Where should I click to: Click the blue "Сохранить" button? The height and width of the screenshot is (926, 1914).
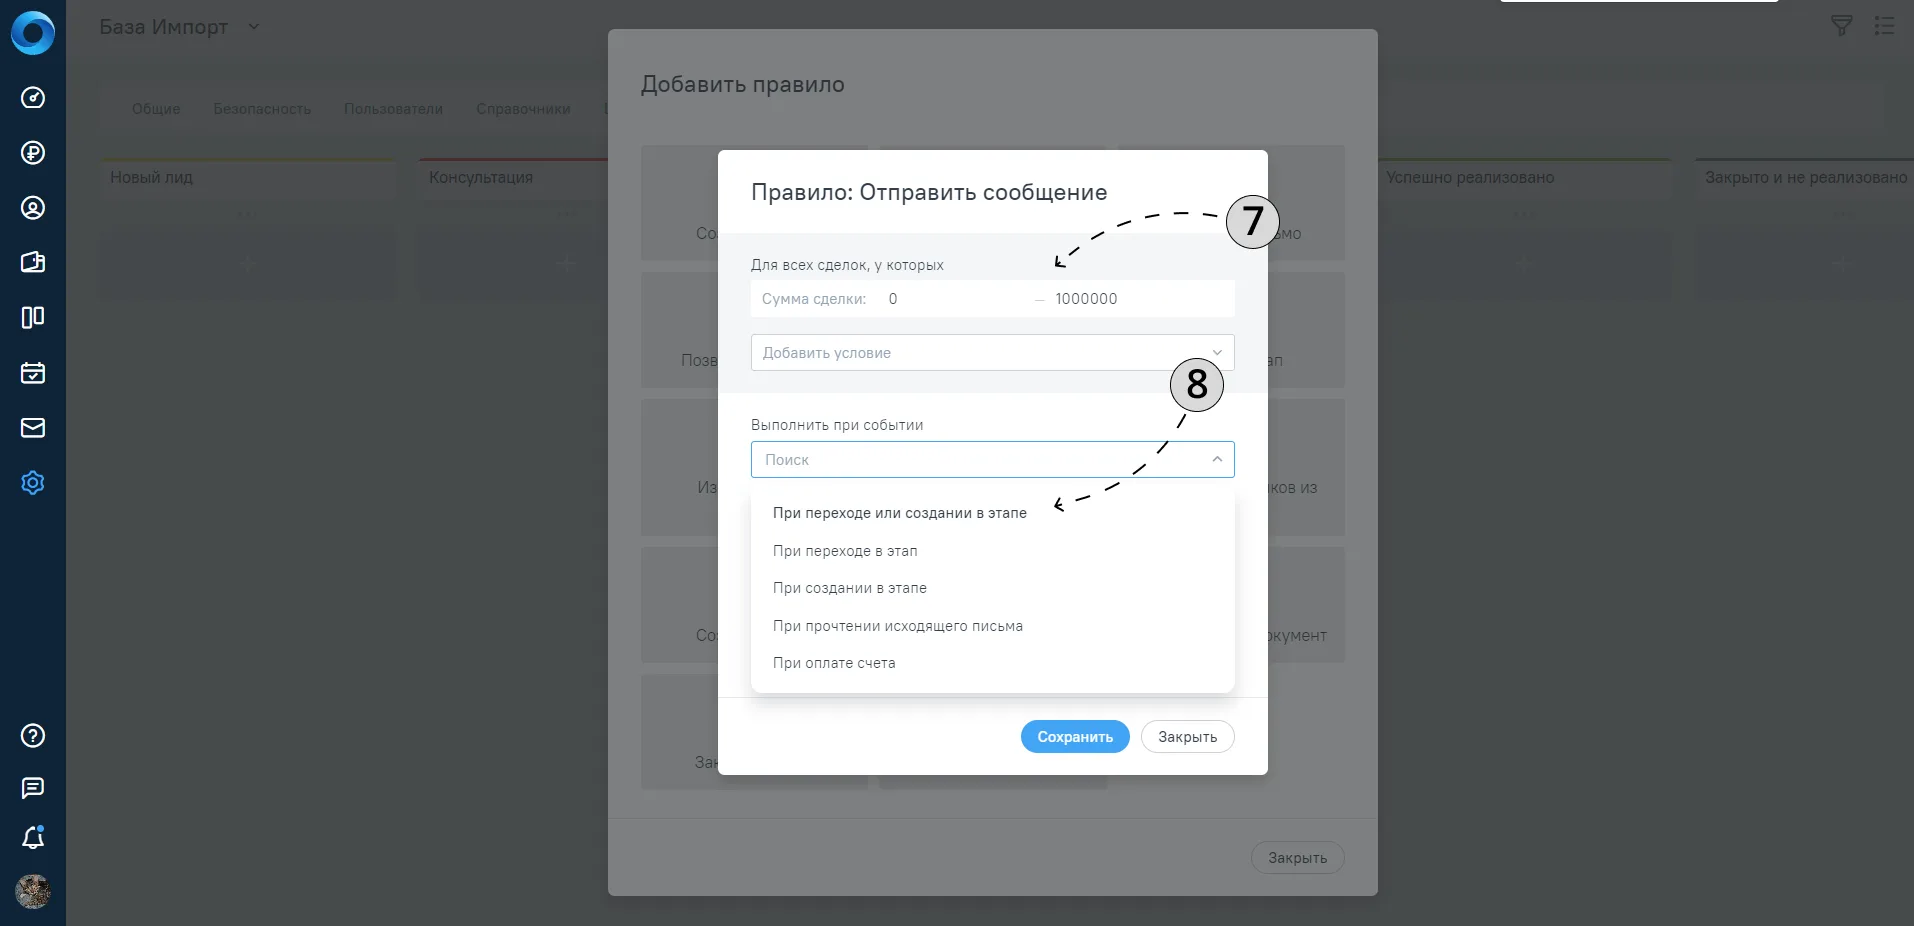(1075, 737)
